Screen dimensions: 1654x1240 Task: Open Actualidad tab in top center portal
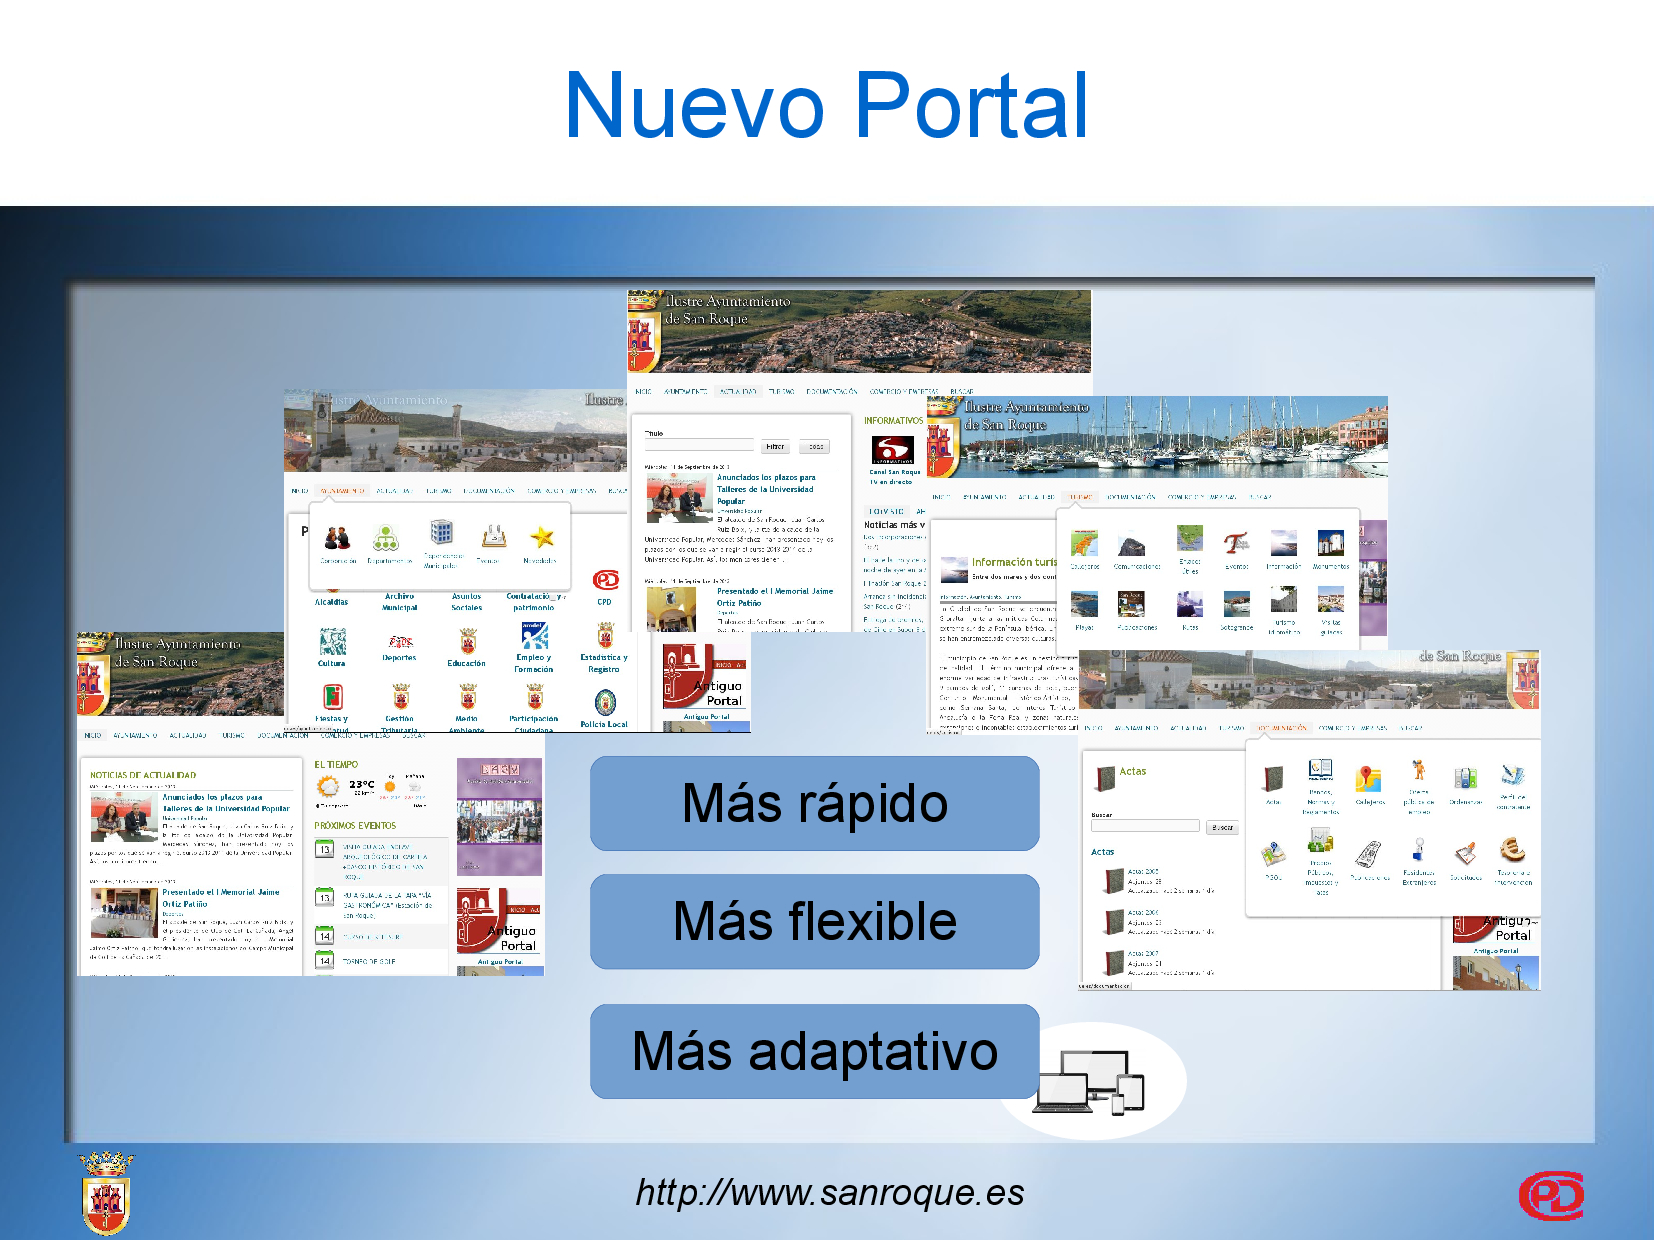(738, 392)
